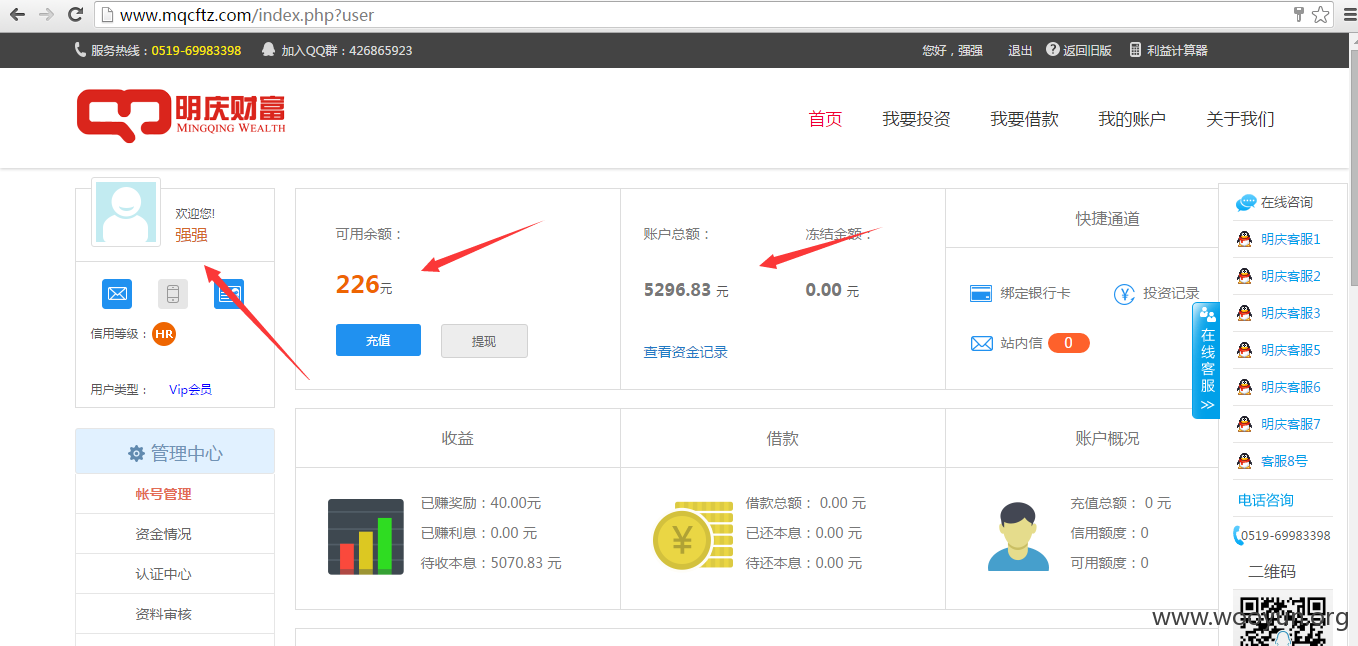Click the gray 提现 withdraw button

484,341
